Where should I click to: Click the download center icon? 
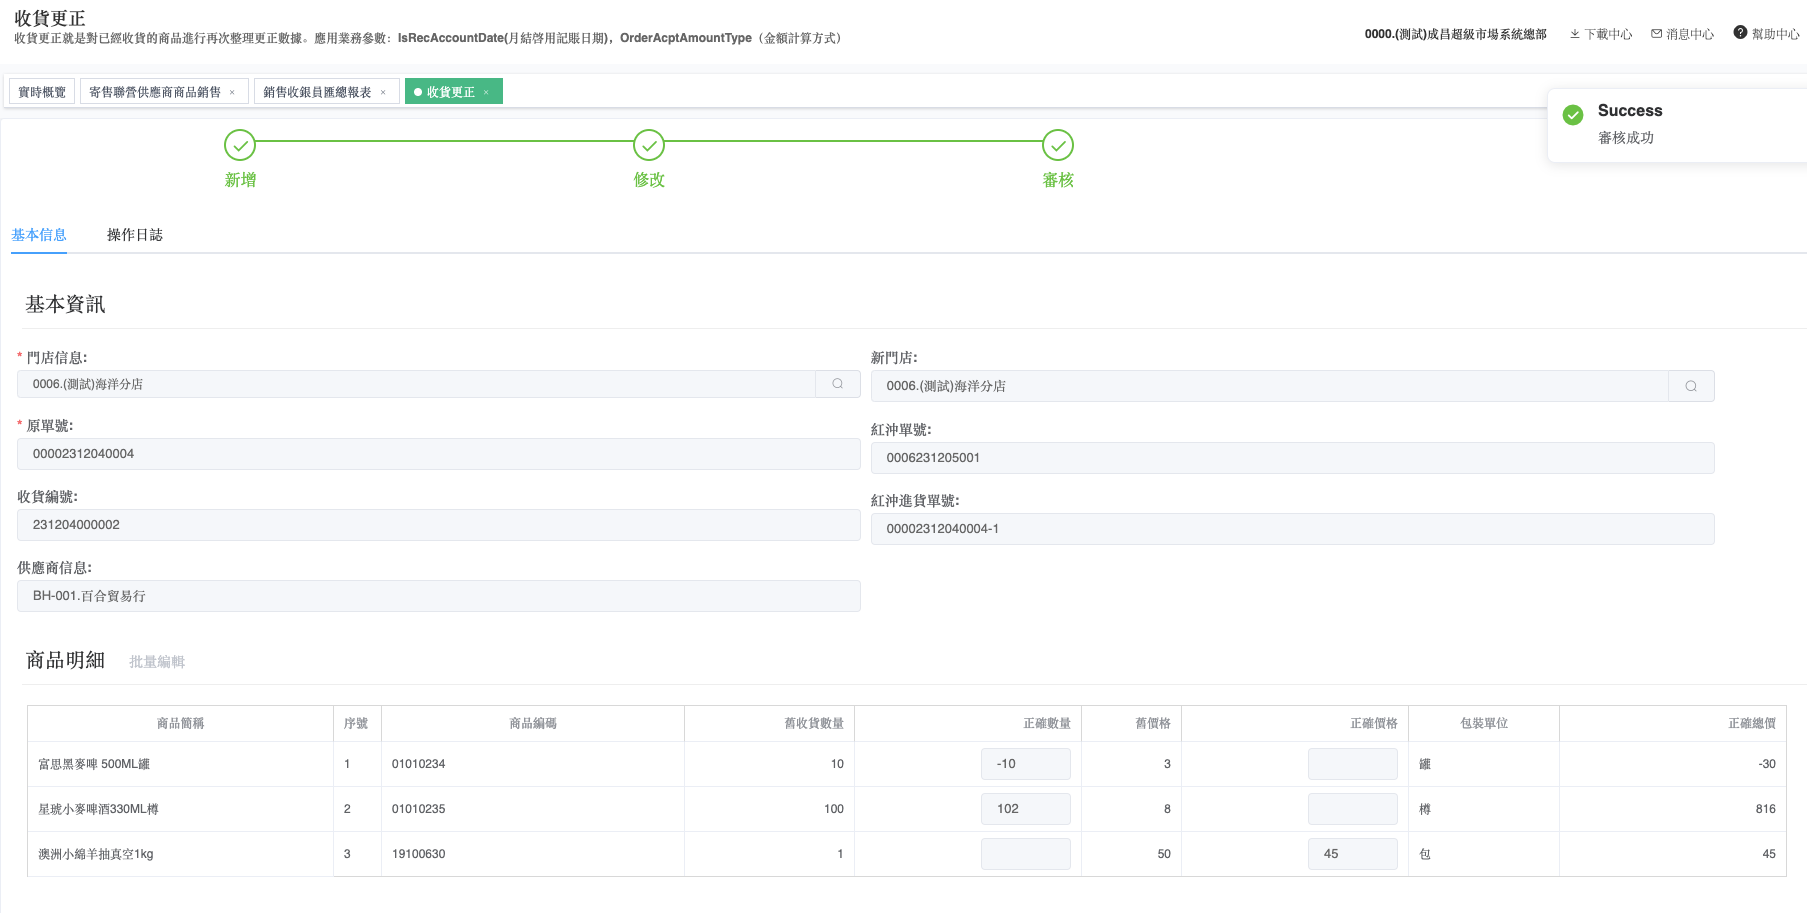1575,34
